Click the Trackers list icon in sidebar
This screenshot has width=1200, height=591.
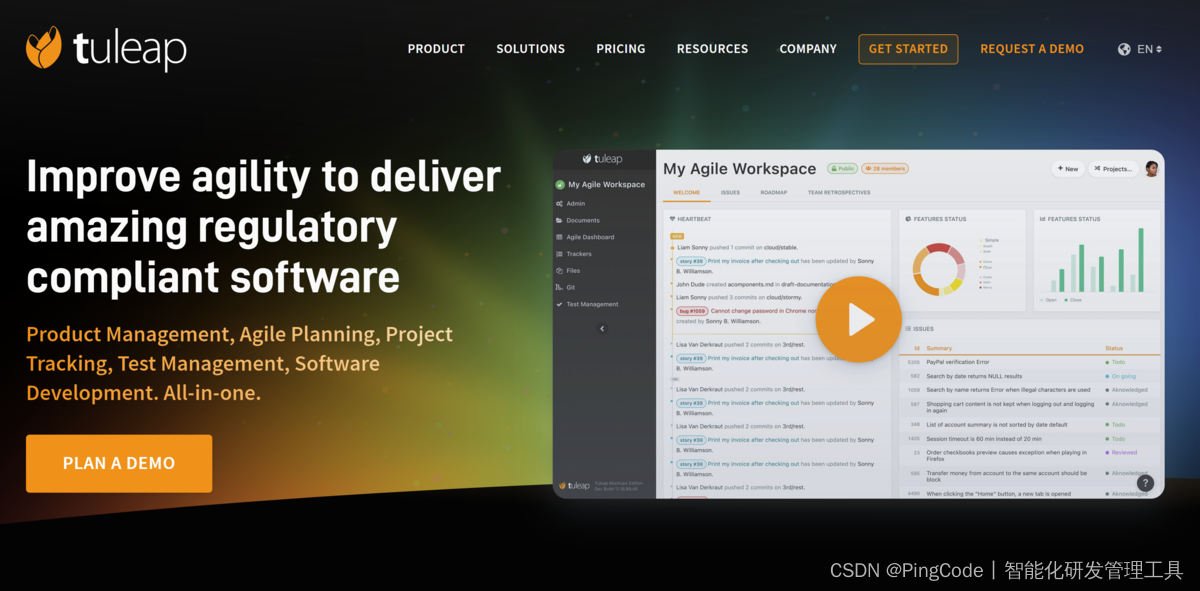(559, 254)
